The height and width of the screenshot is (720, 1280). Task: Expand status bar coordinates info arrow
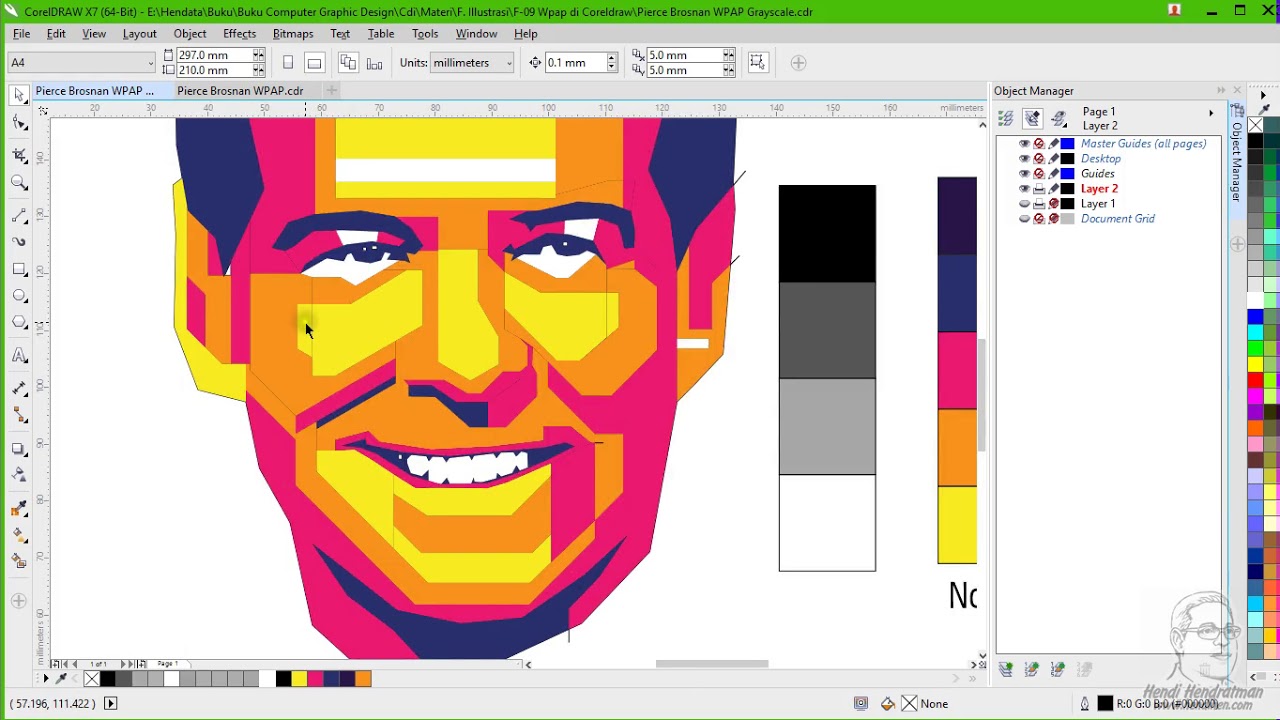(110, 704)
